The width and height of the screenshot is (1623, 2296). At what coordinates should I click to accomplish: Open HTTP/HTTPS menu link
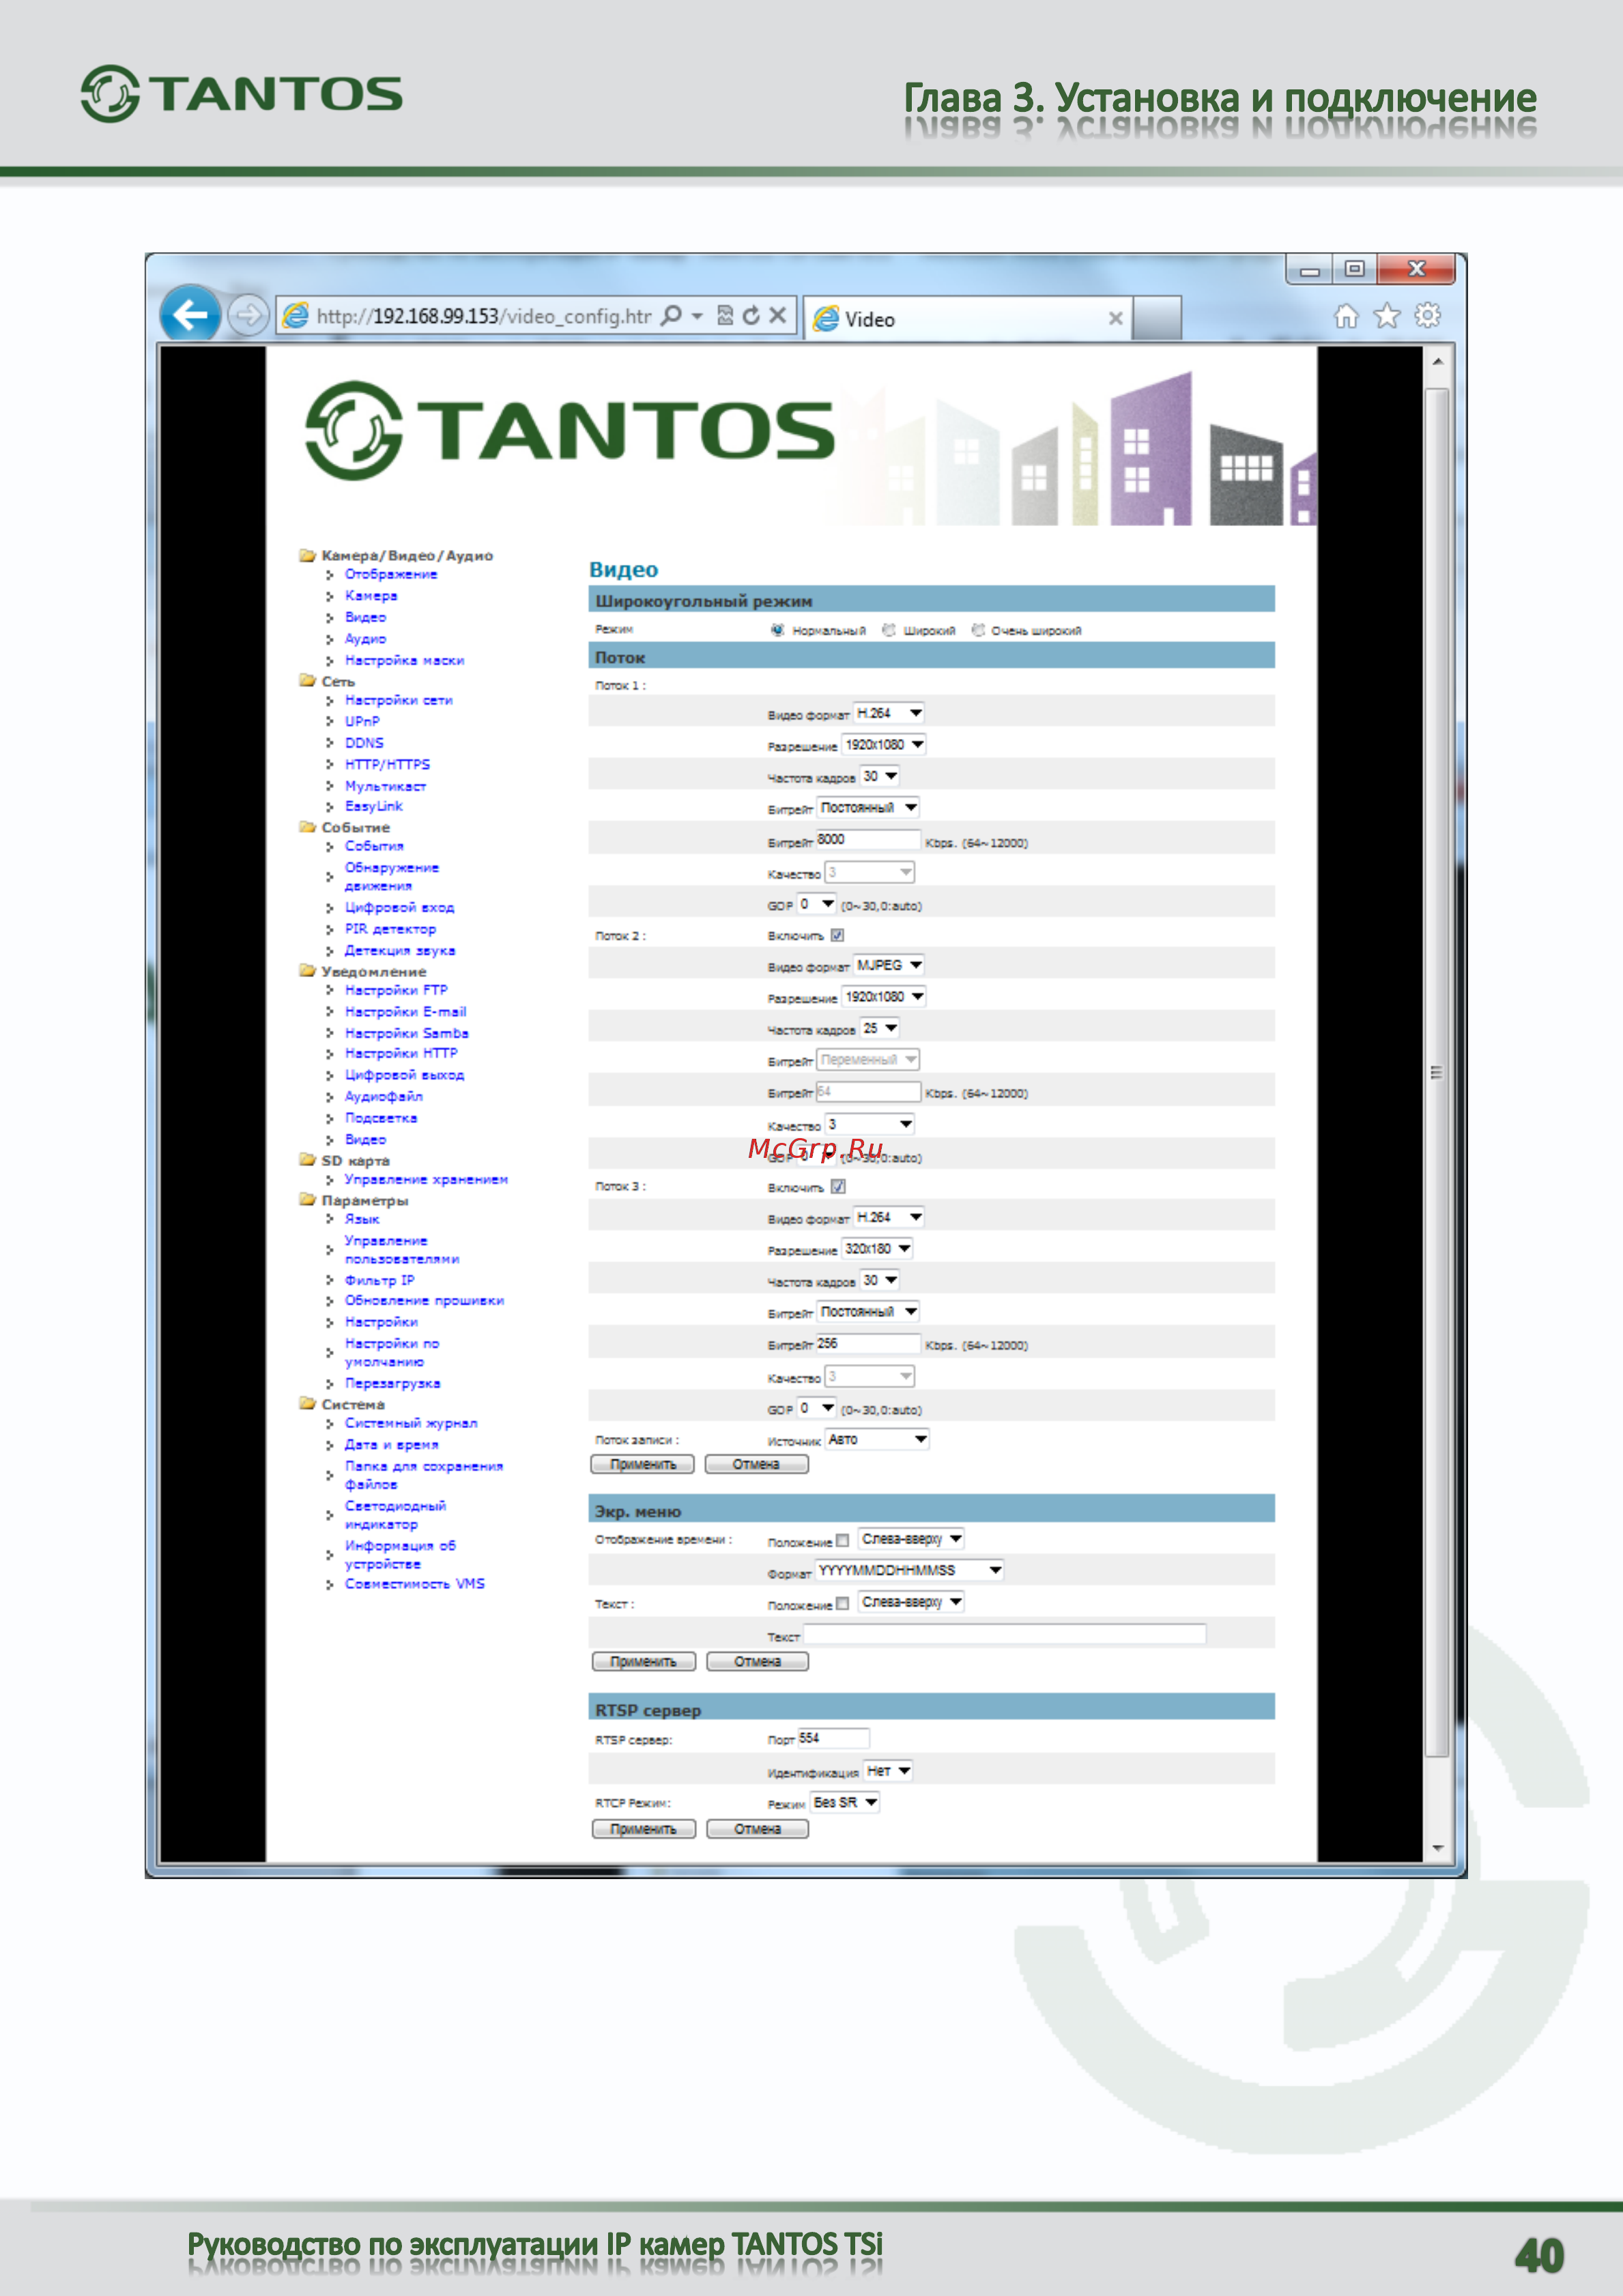point(387,764)
